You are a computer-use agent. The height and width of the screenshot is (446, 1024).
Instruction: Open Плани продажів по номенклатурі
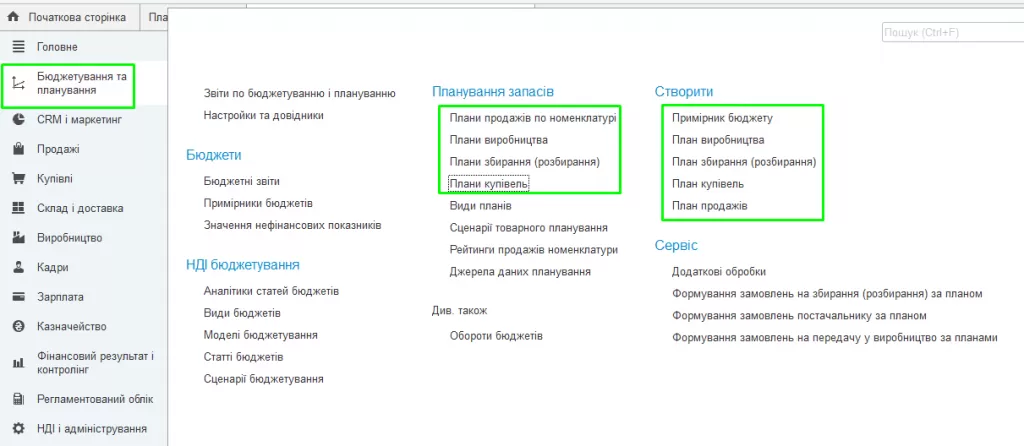coord(533,118)
